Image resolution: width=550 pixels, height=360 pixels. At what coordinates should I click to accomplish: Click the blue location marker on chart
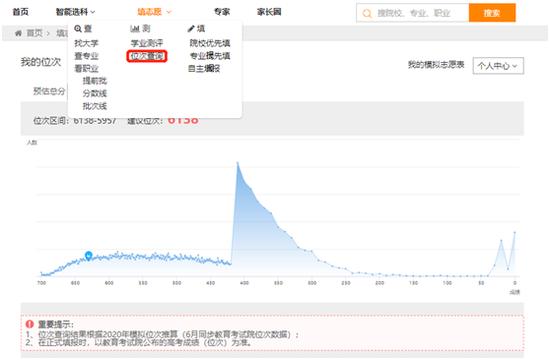pos(89,255)
